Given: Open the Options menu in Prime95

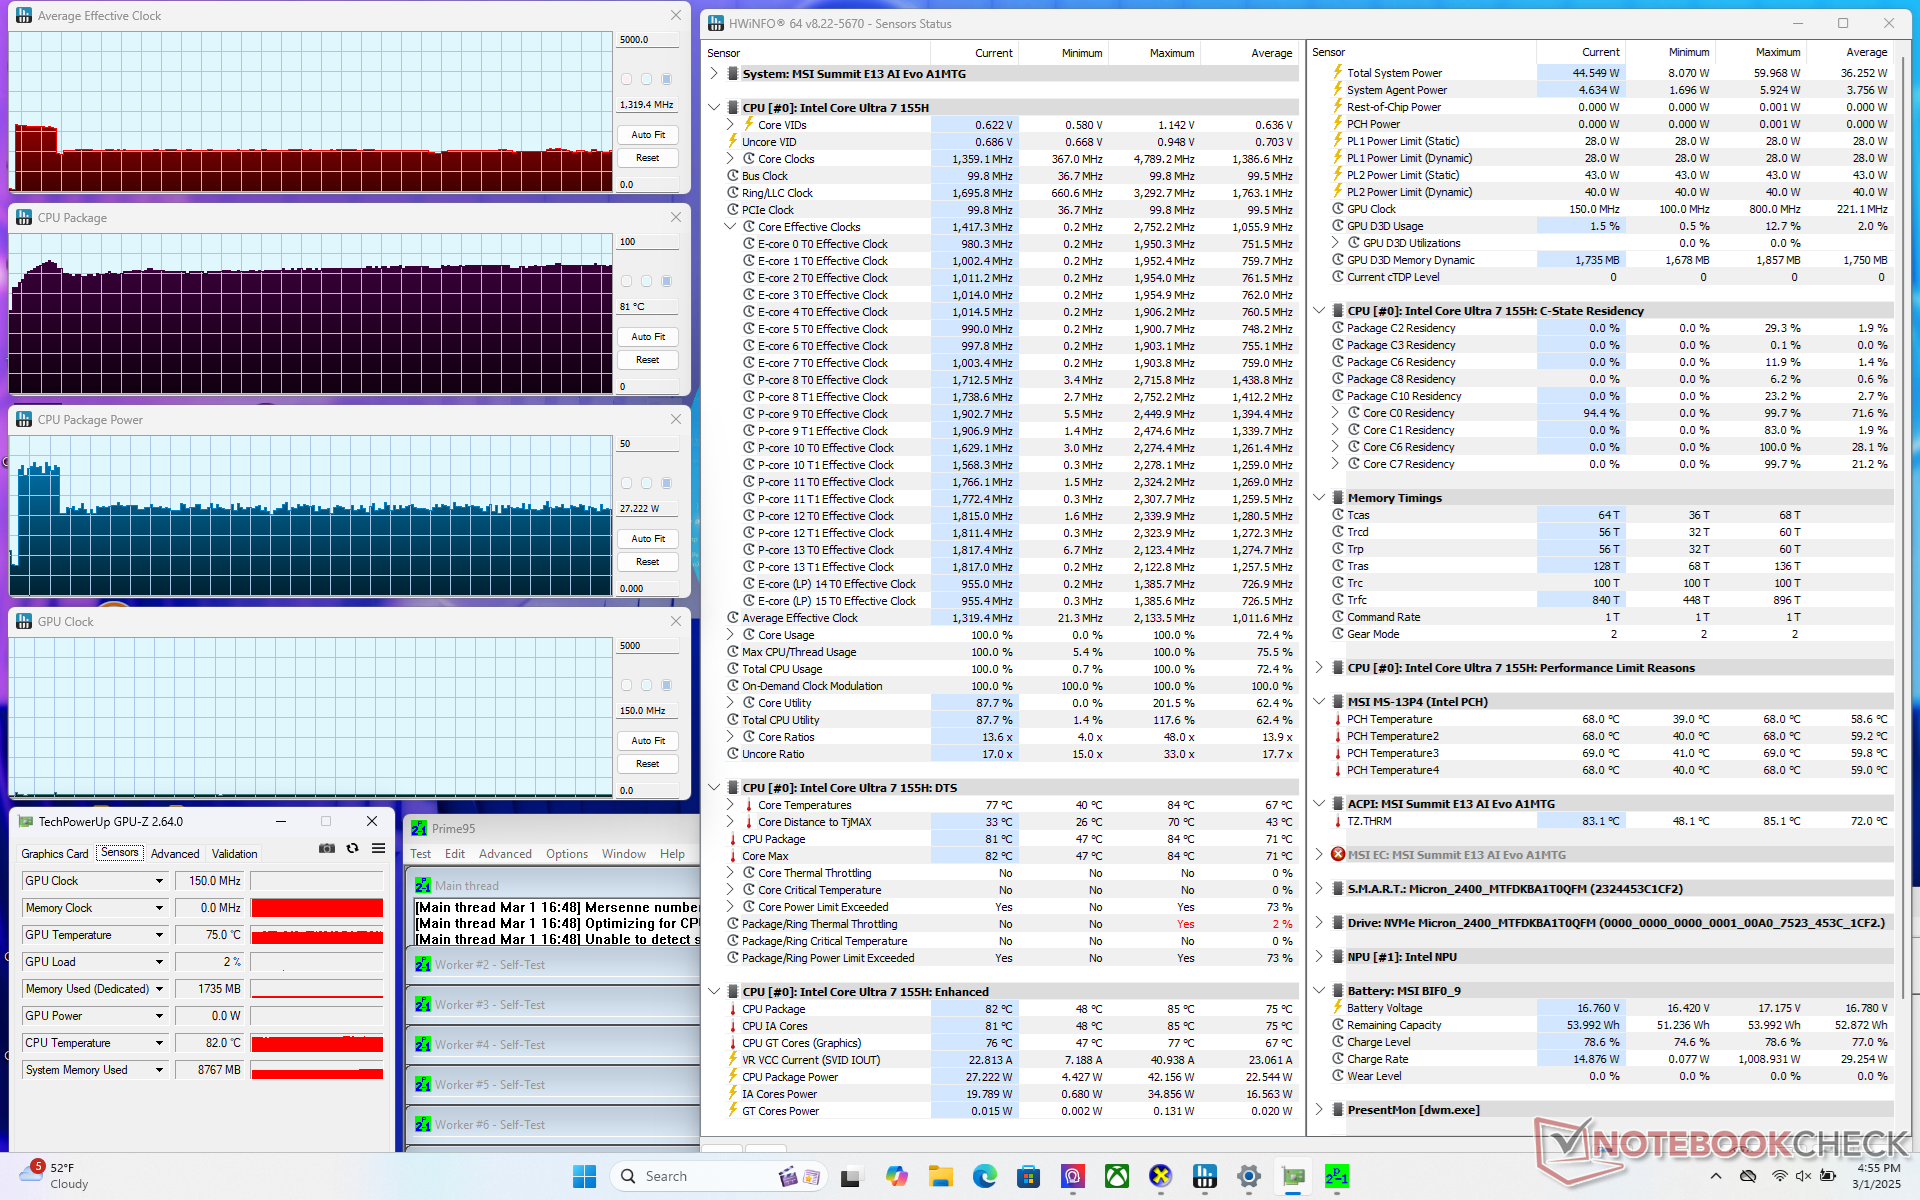Looking at the screenshot, I should tap(566, 854).
